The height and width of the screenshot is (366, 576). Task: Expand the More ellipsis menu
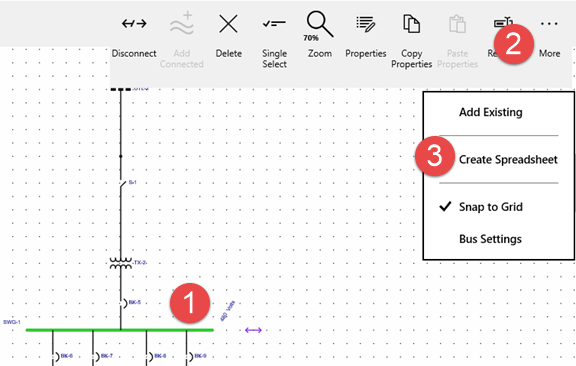coord(549,24)
